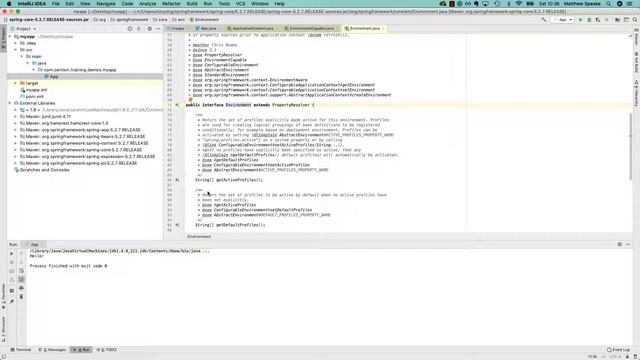The width and height of the screenshot is (640, 360).
Task: Click getActiveProfiles method declaration line
Action: 229,180
